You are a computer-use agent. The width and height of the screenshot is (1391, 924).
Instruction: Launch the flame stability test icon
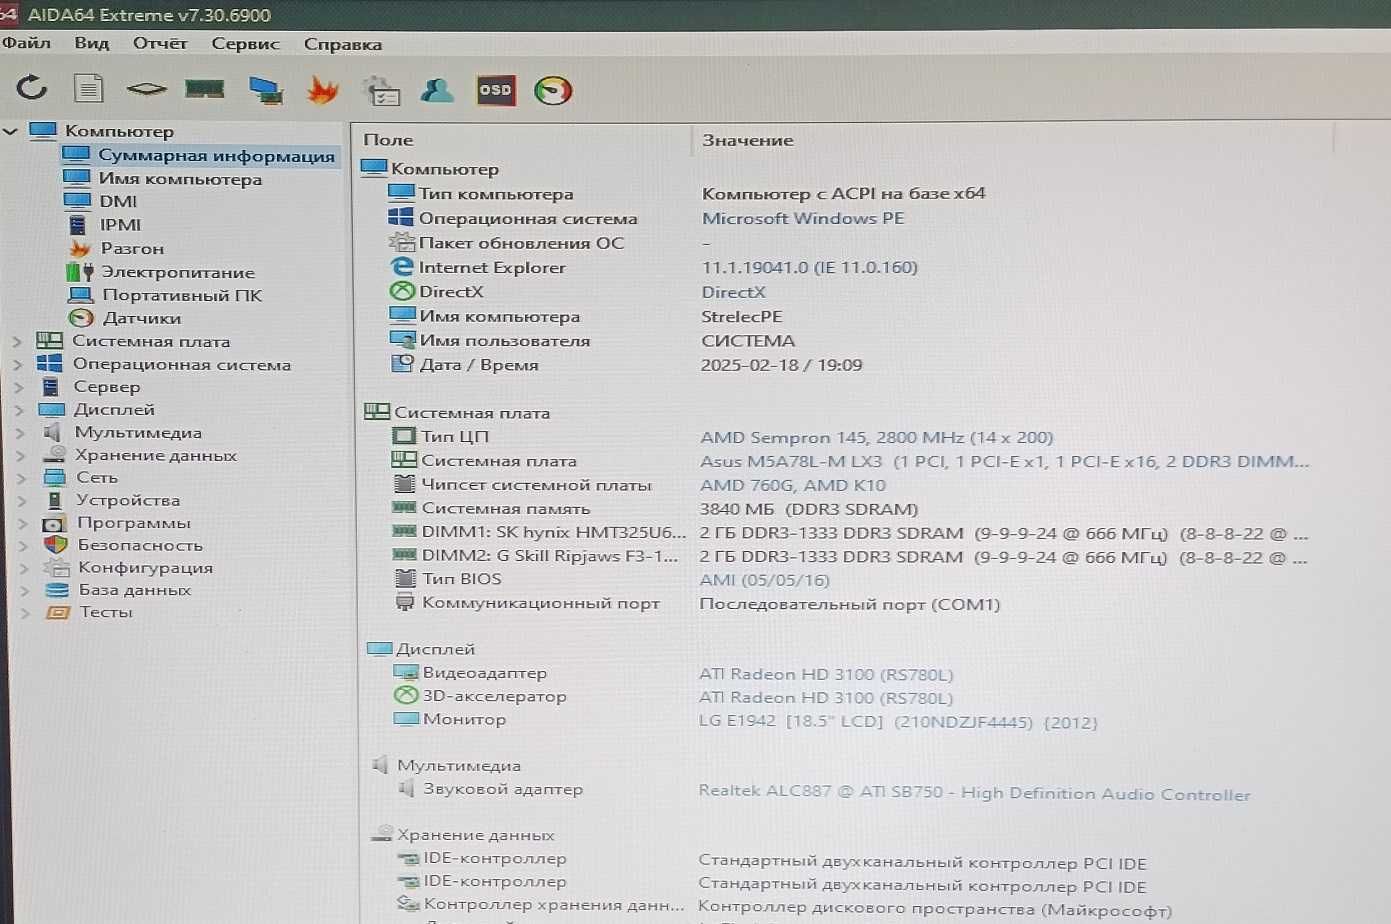click(x=322, y=90)
